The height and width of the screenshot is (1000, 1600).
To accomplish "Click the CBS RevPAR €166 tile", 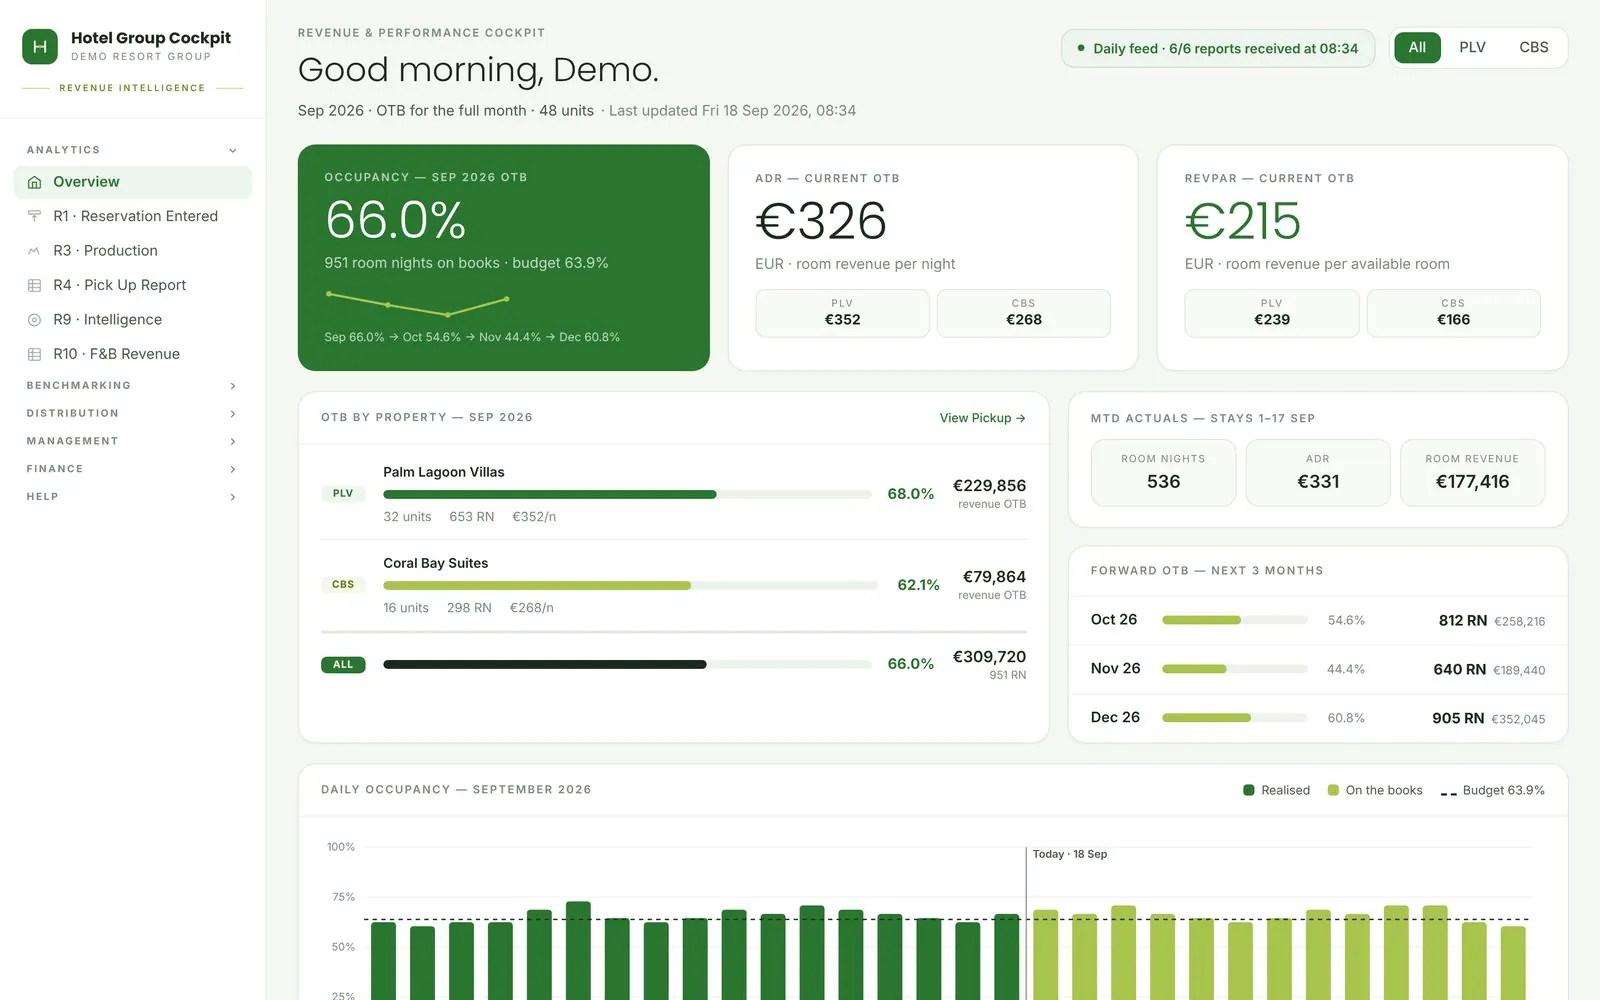I will click(x=1453, y=313).
